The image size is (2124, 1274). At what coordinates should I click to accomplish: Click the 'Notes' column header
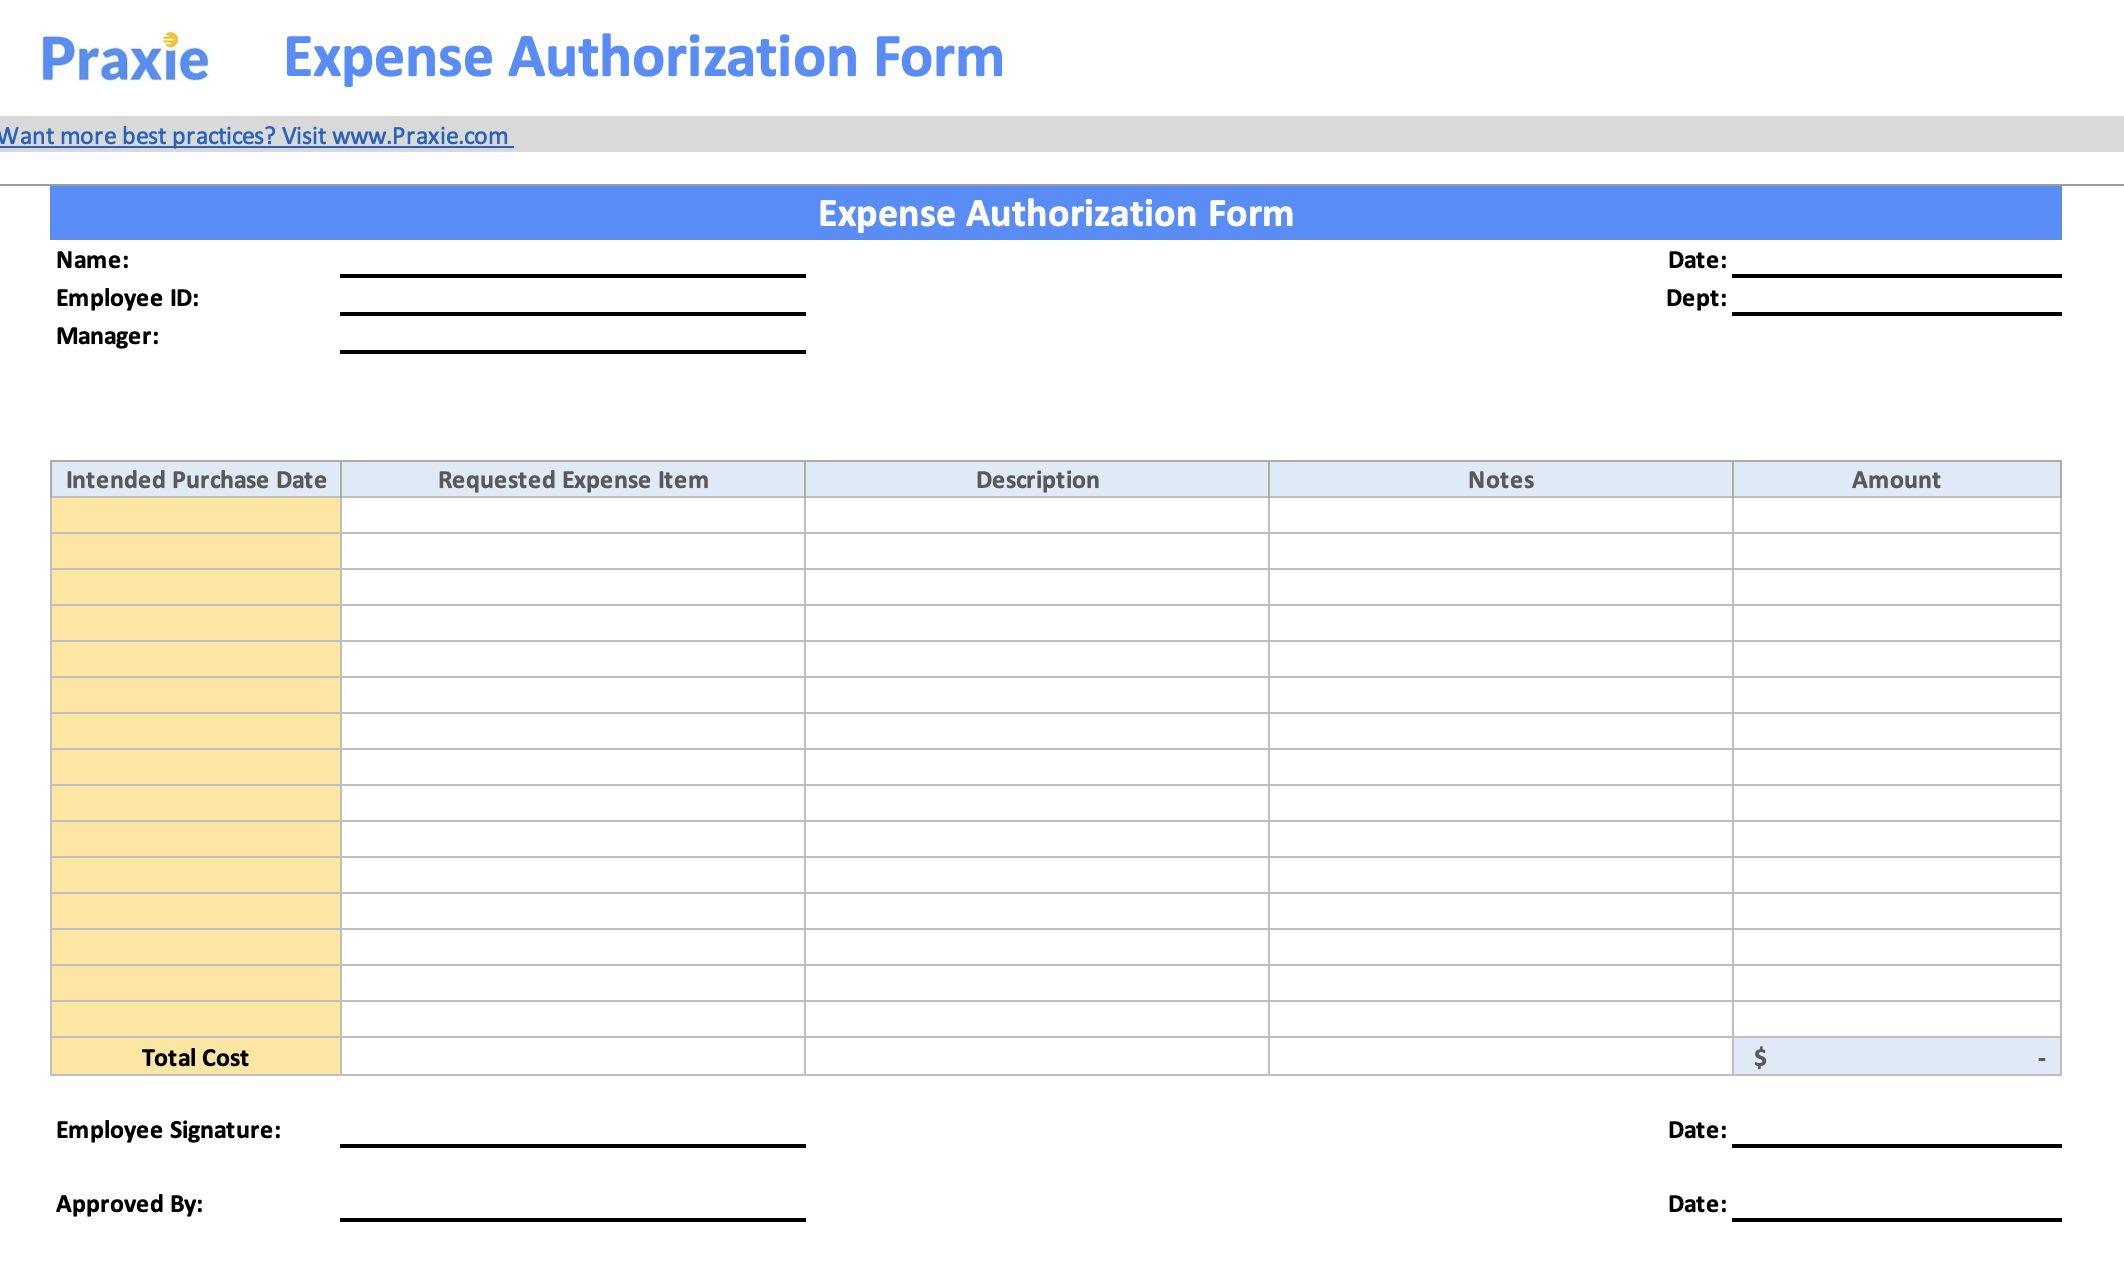click(x=1501, y=479)
